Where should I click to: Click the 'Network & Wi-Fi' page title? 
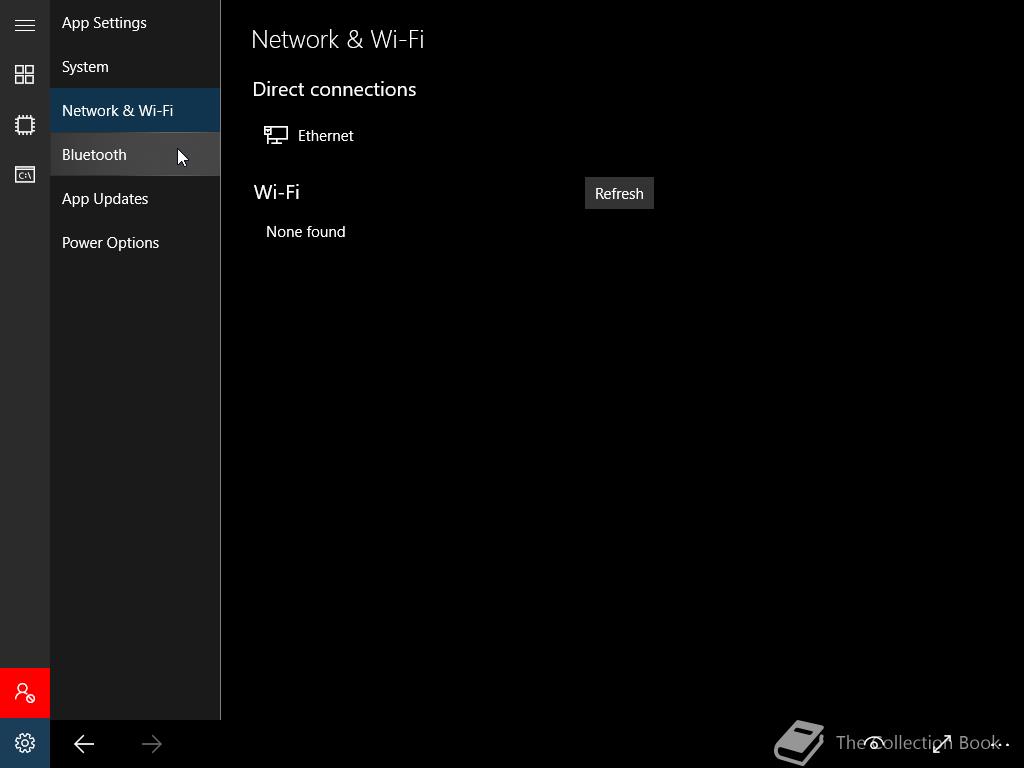coord(338,39)
